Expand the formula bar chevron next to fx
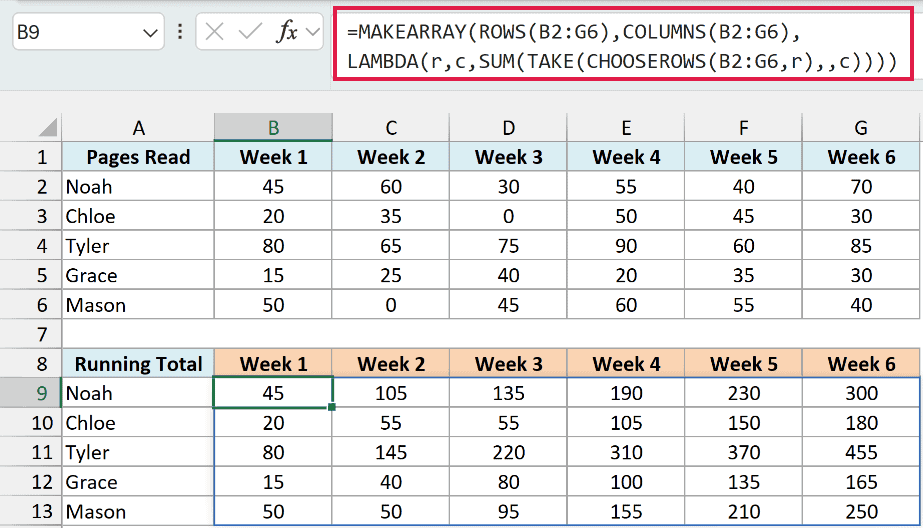 313,31
